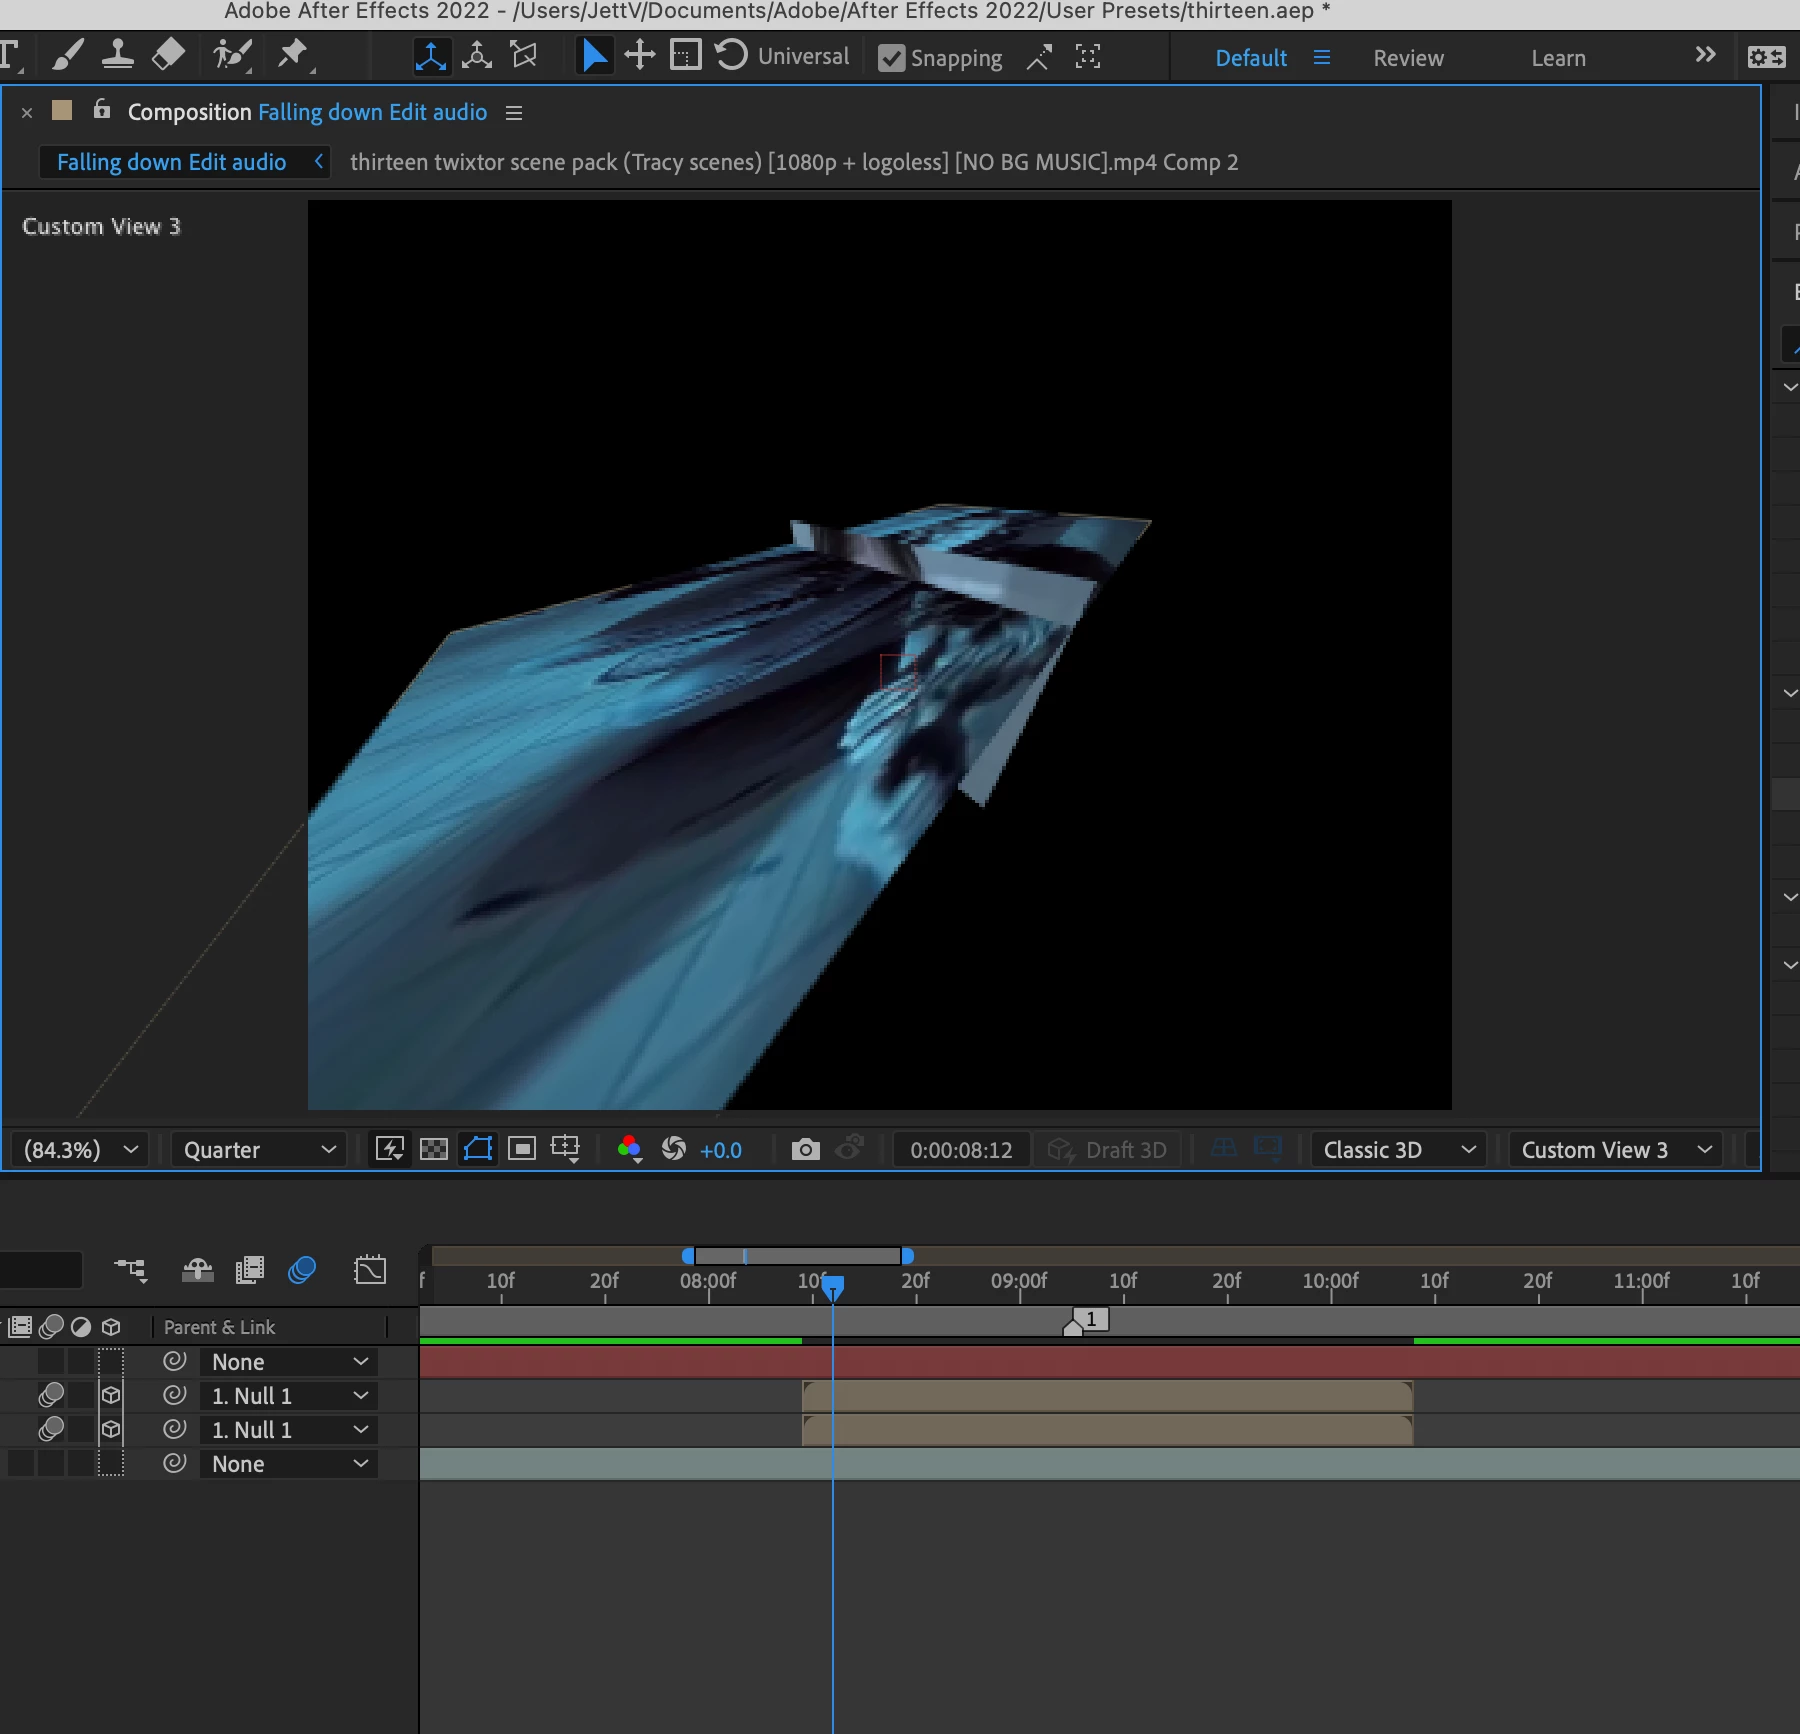The width and height of the screenshot is (1800, 1734).
Task: Switch to the Learn workspace
Action: click(1558, 58)
